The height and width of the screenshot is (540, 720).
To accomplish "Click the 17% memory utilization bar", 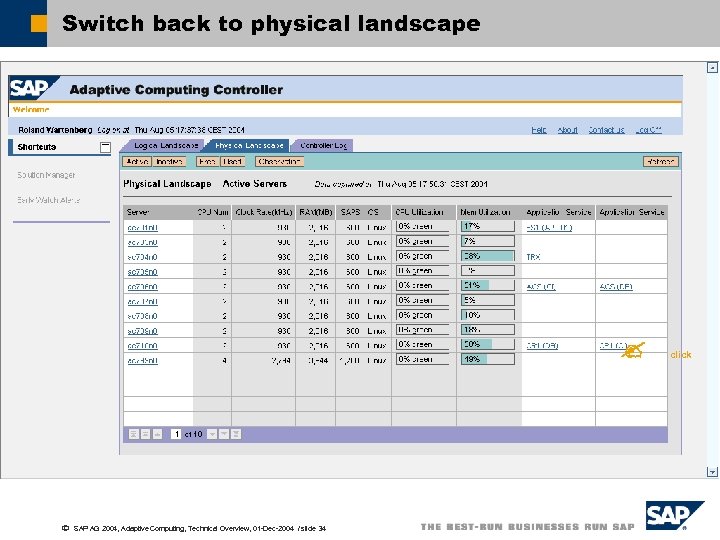I will point(488,226).
